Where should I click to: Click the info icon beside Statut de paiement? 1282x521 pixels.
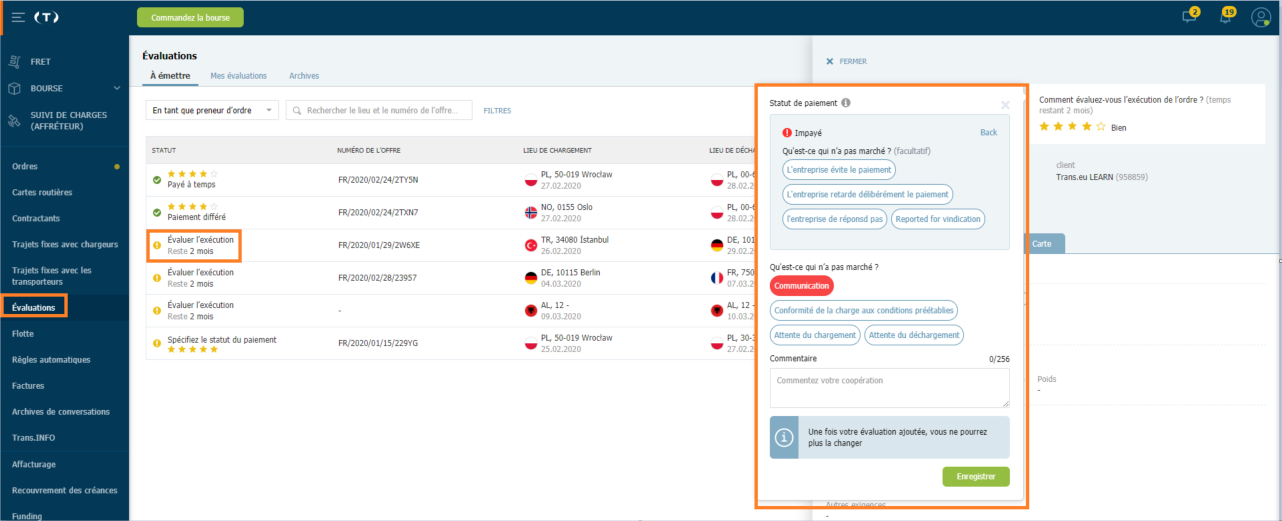(846, 103)
